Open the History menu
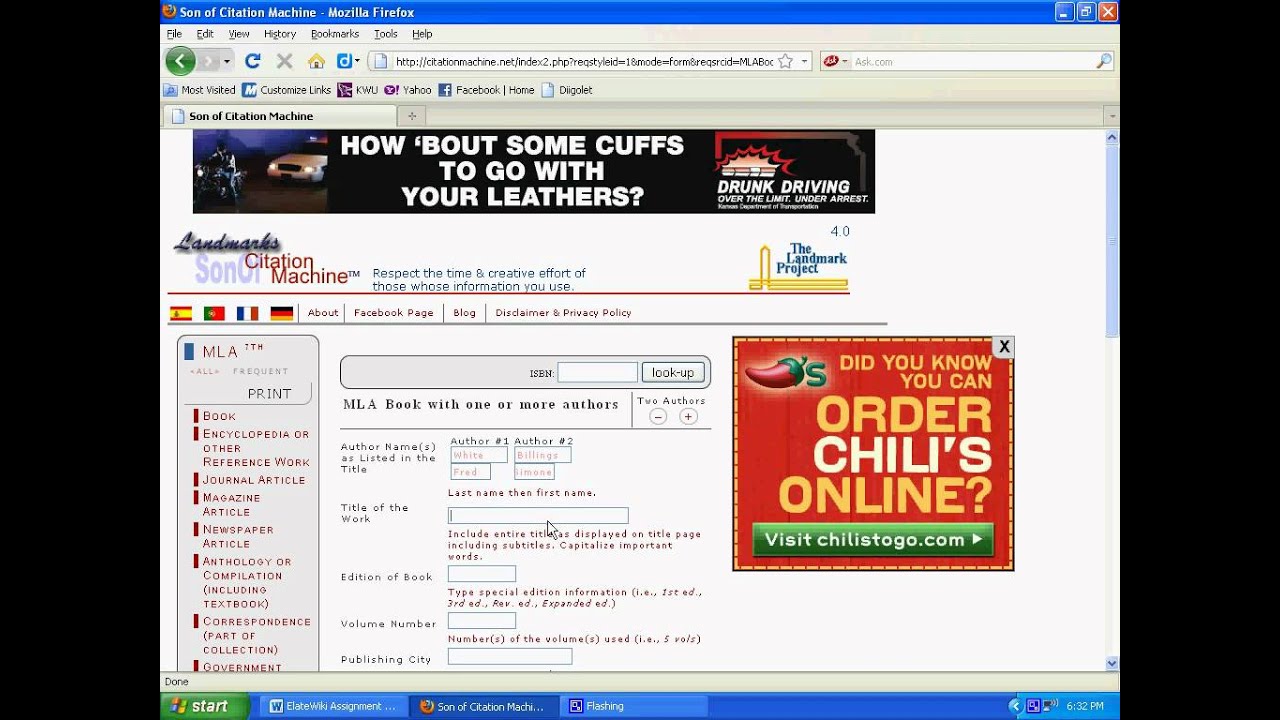The image size is (1280, 720). (x=280, y=34)
